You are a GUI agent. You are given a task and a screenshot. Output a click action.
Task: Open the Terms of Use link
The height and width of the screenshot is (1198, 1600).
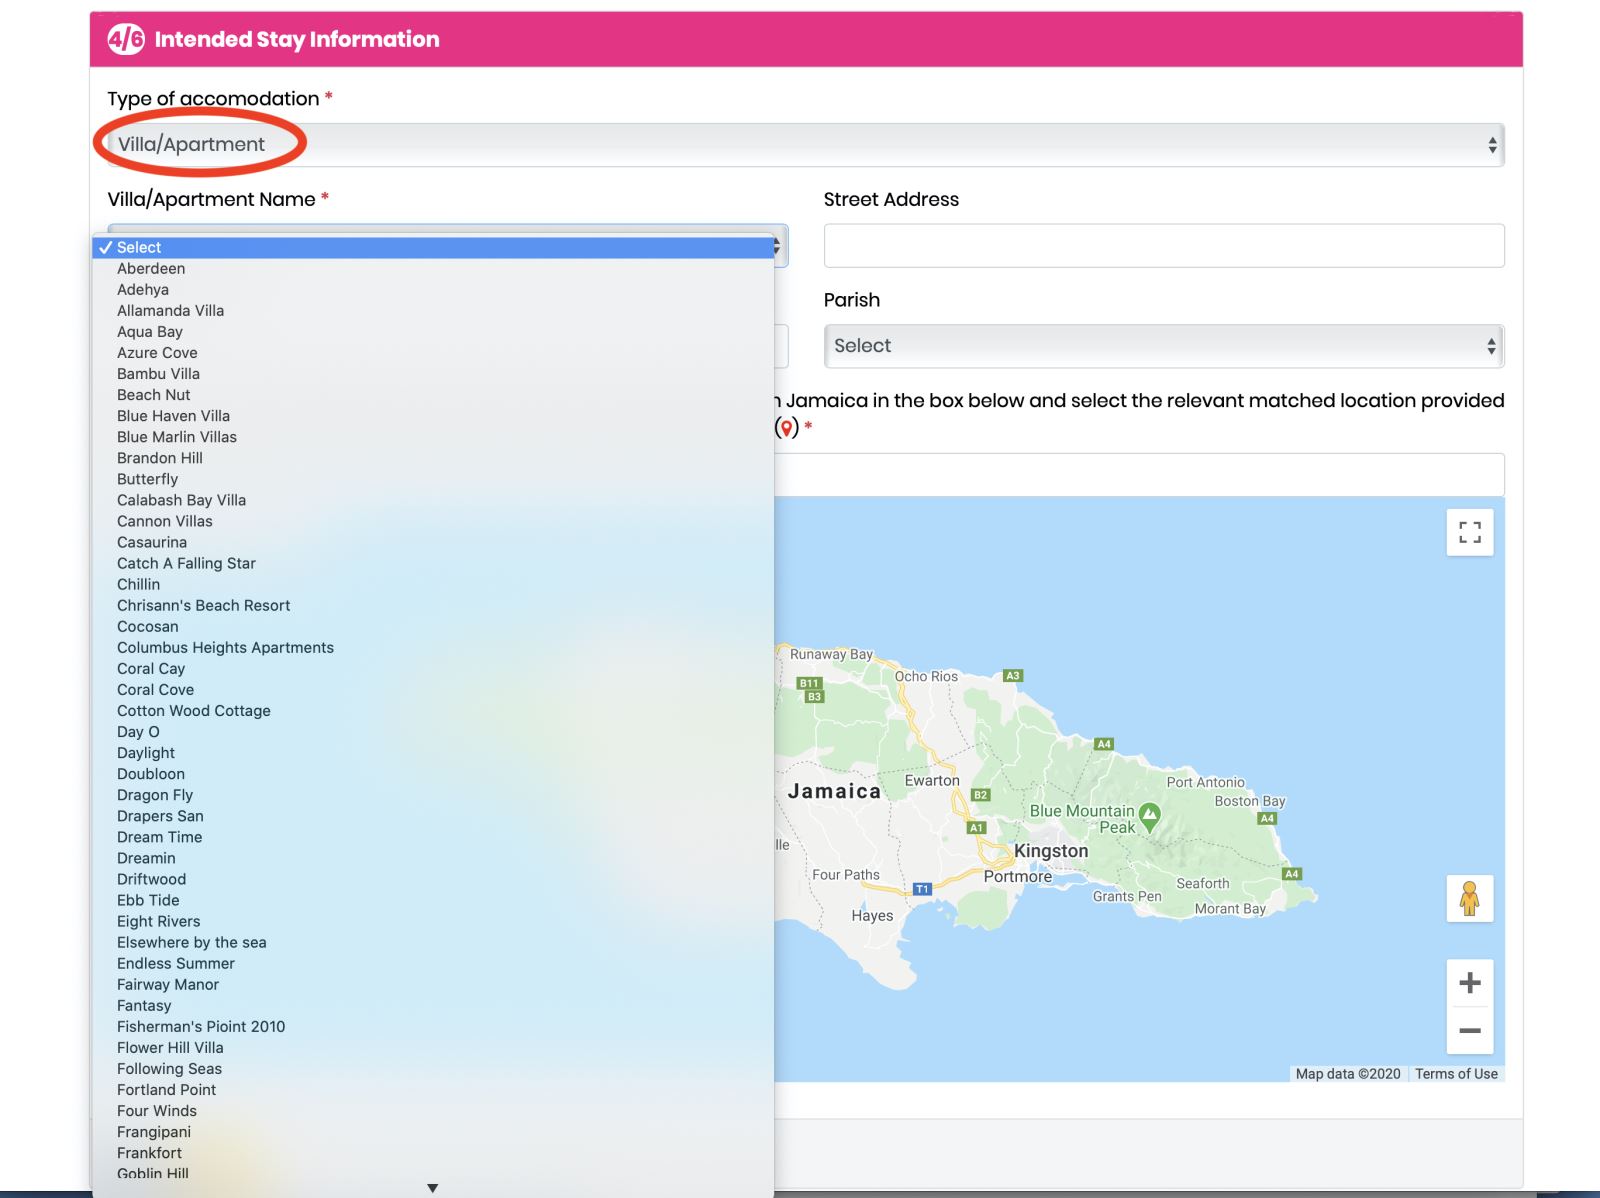1456,1073
